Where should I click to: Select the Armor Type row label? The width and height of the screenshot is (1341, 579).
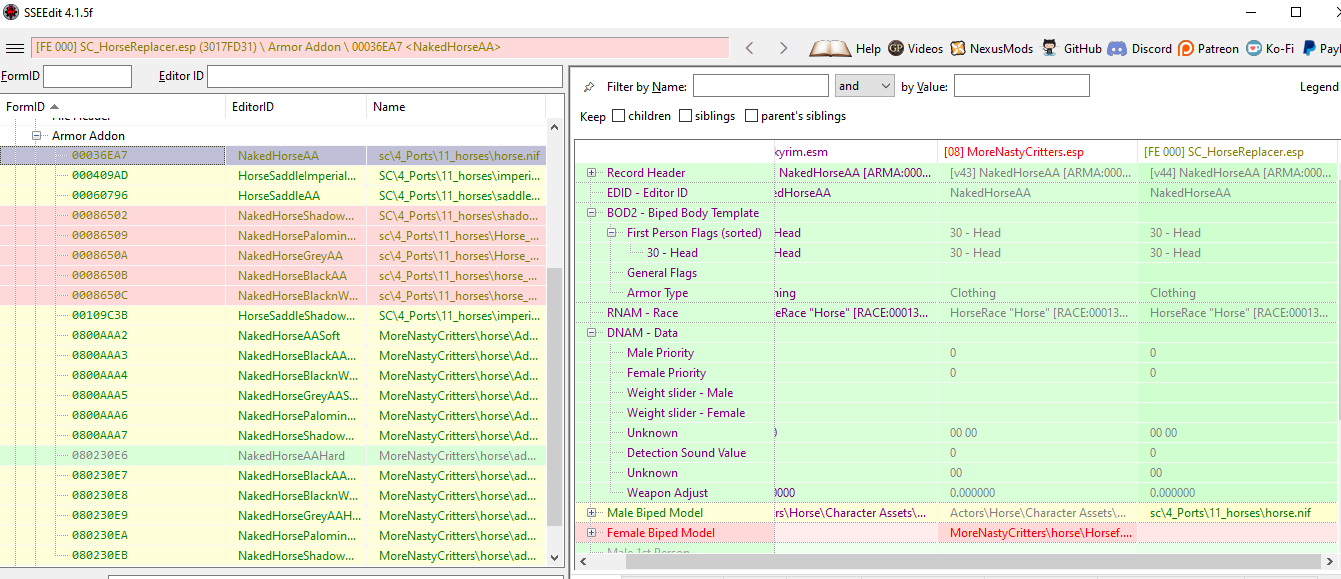[657, 293]
